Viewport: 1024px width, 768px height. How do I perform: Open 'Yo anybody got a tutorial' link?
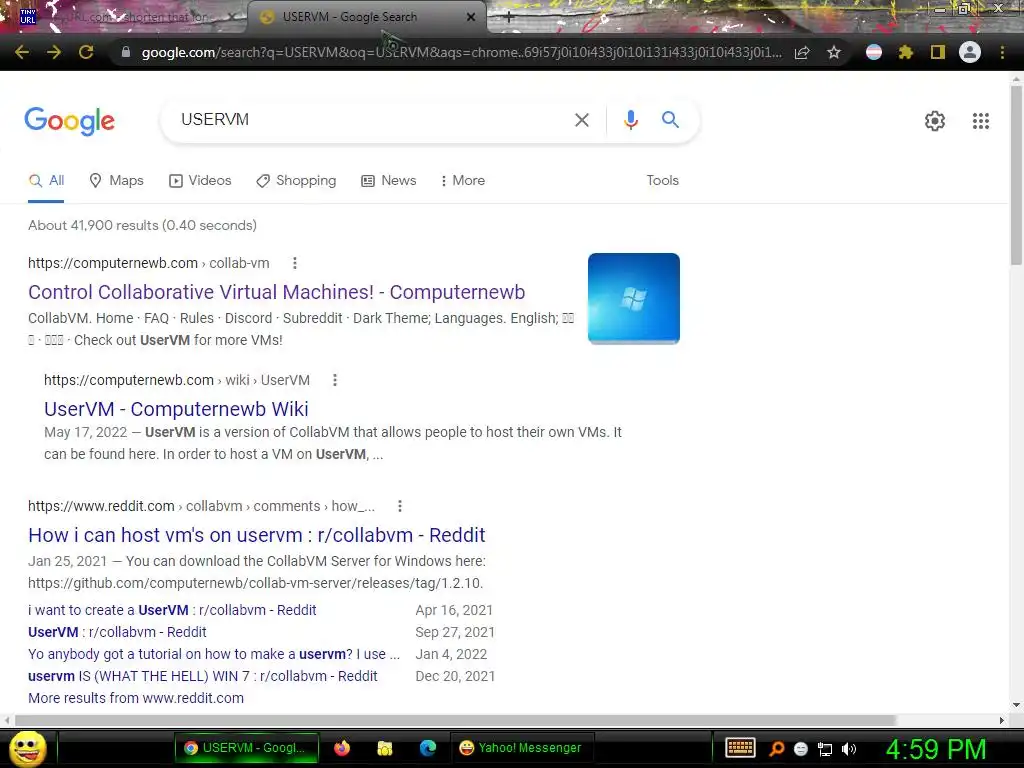[x=214, y=654]
